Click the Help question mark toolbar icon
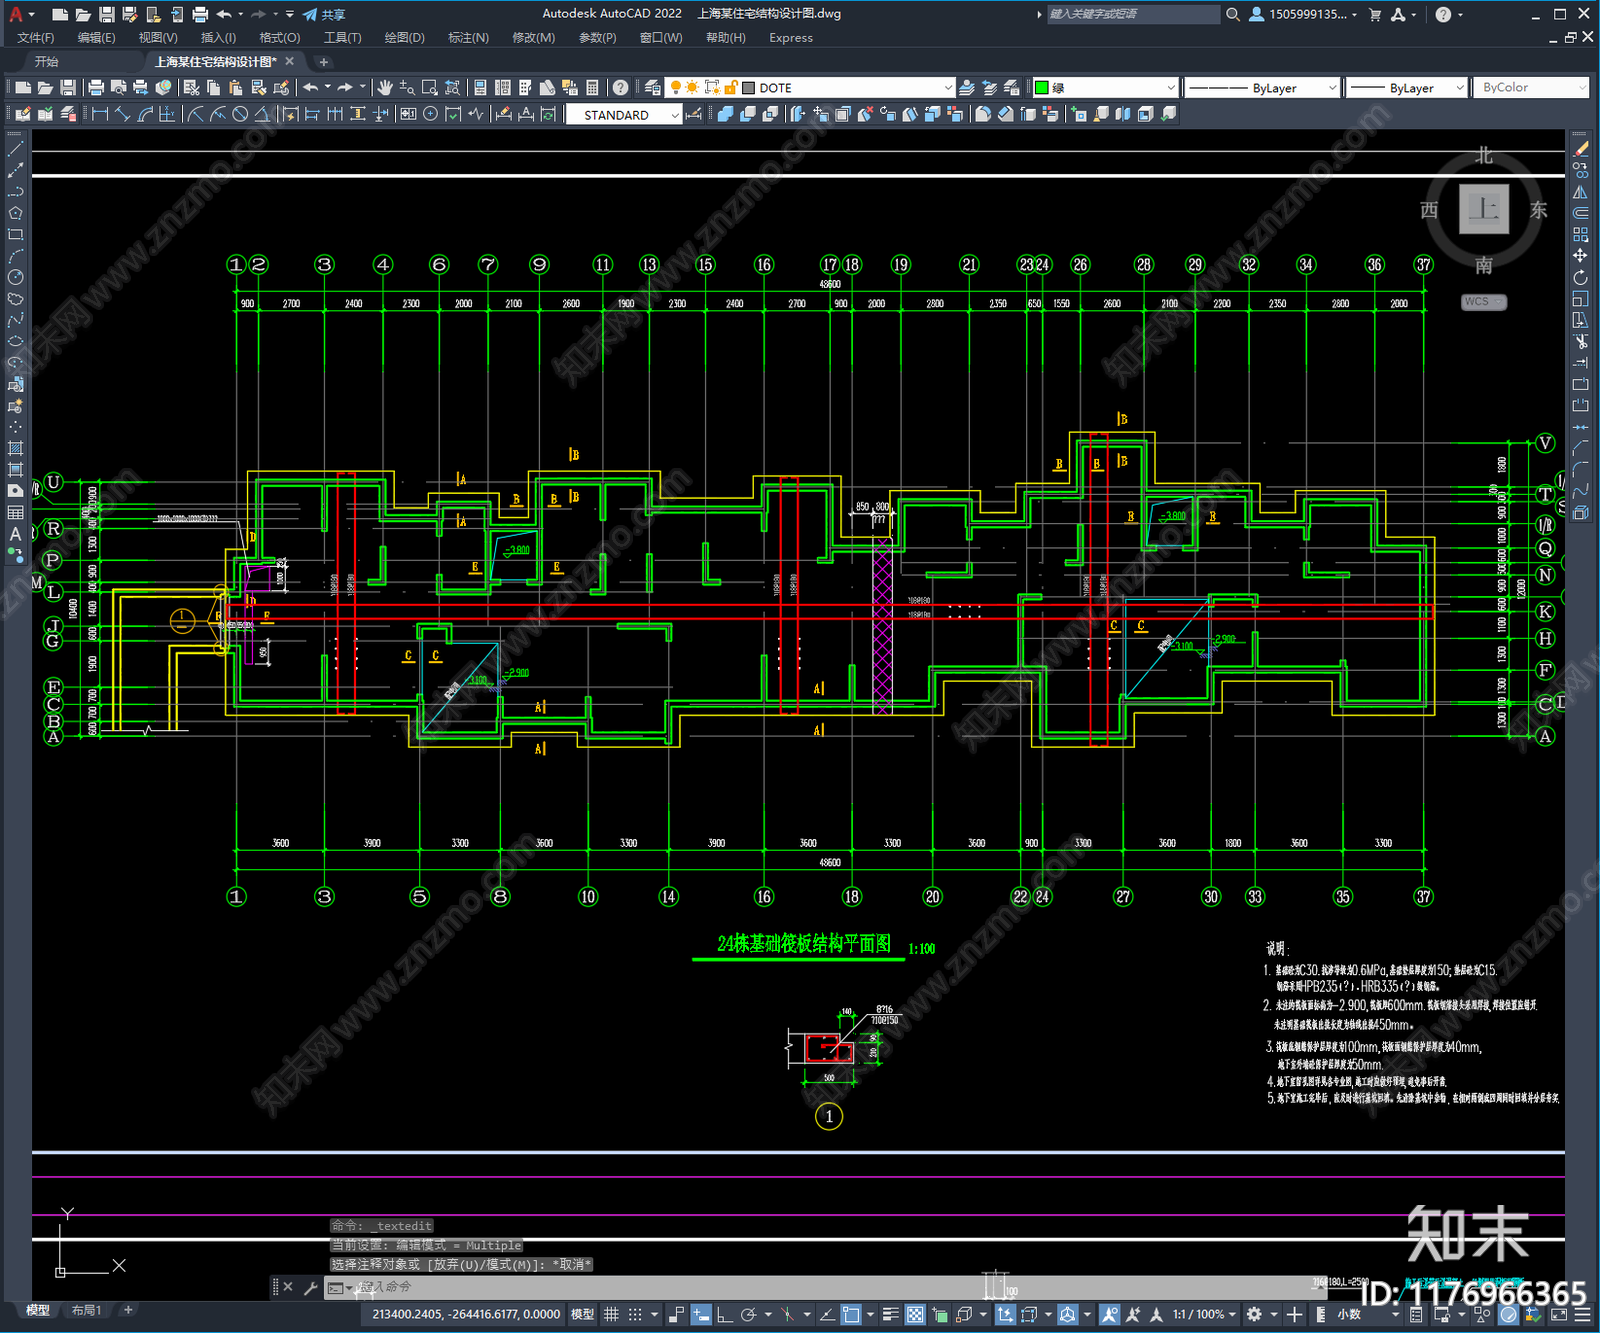The image size is (1600, 1333). click(x=621, y=88)
